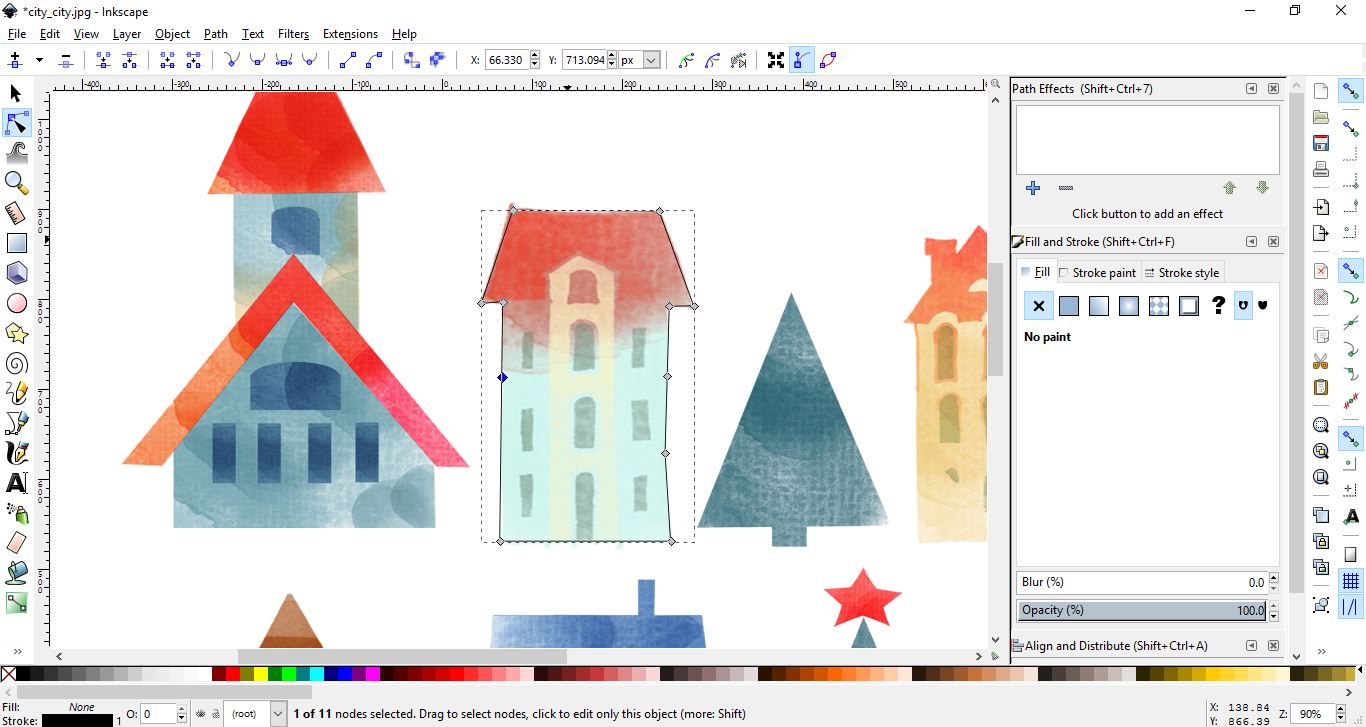The image size is (1366, 727).
Task: Add a path effect with plus icon
Action: pos(1033,188)
